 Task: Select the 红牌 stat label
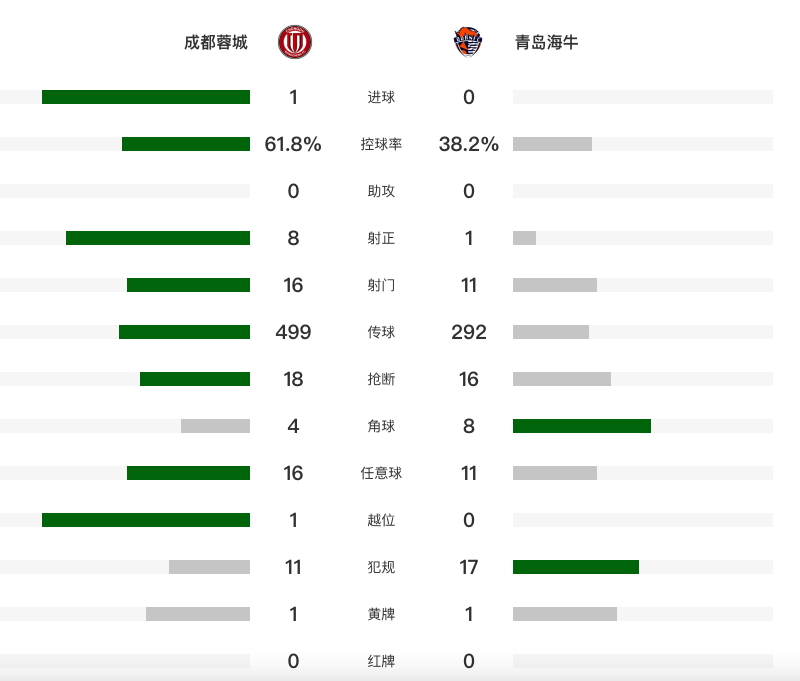coord(381,661)
